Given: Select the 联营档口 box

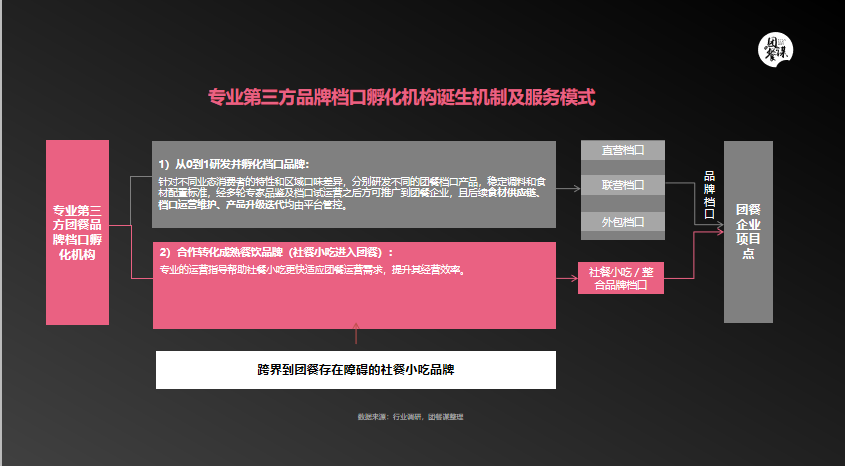Looking at the screenshot, I should click(623, 185).
